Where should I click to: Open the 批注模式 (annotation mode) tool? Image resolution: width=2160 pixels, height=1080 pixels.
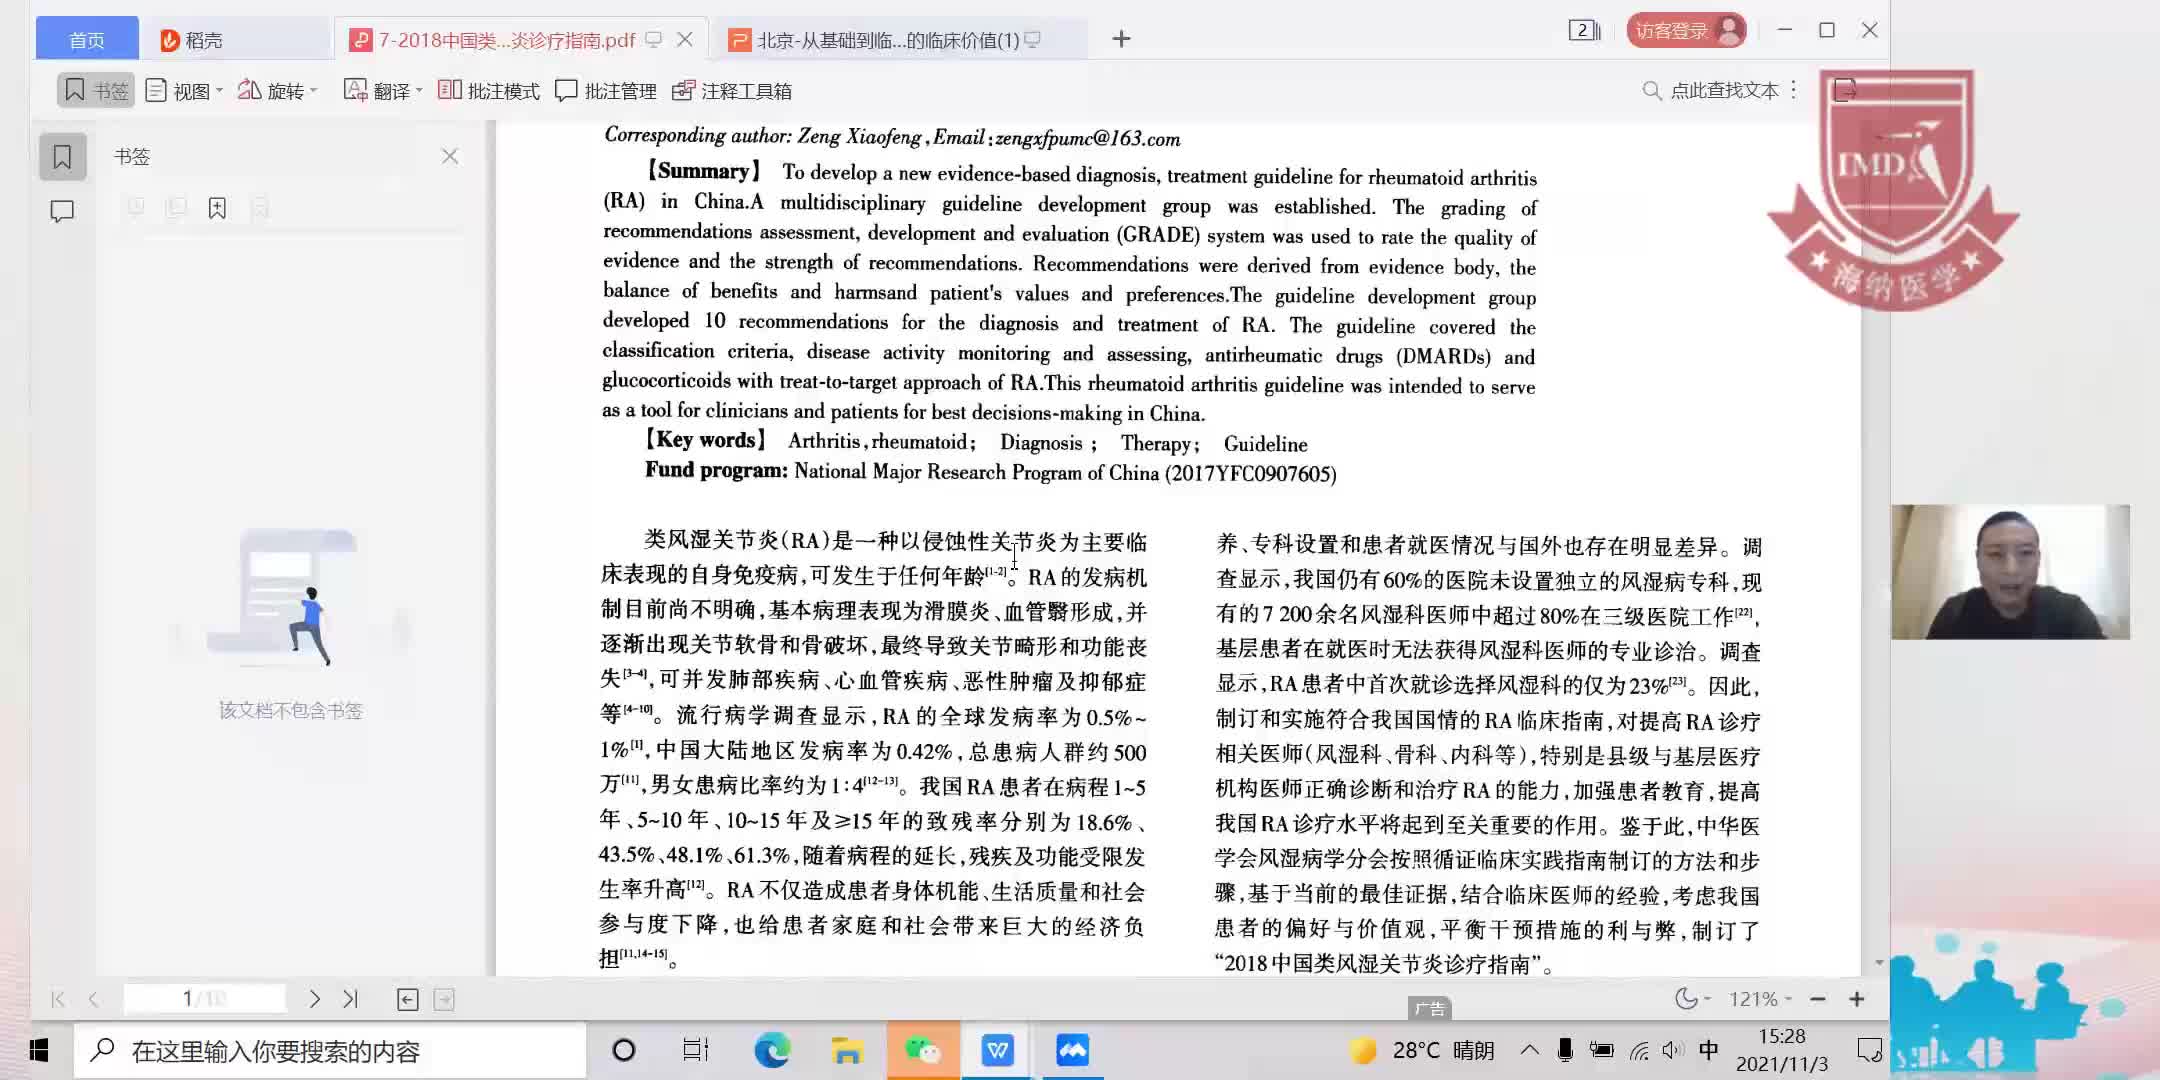click(490, 90)
